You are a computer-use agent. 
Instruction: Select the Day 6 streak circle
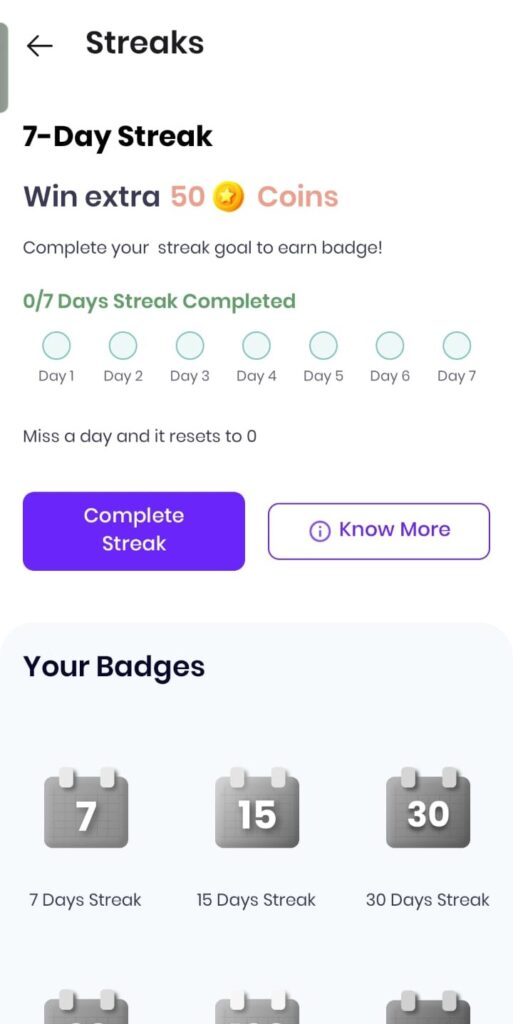pyautogui.click(x=390, y=345)
